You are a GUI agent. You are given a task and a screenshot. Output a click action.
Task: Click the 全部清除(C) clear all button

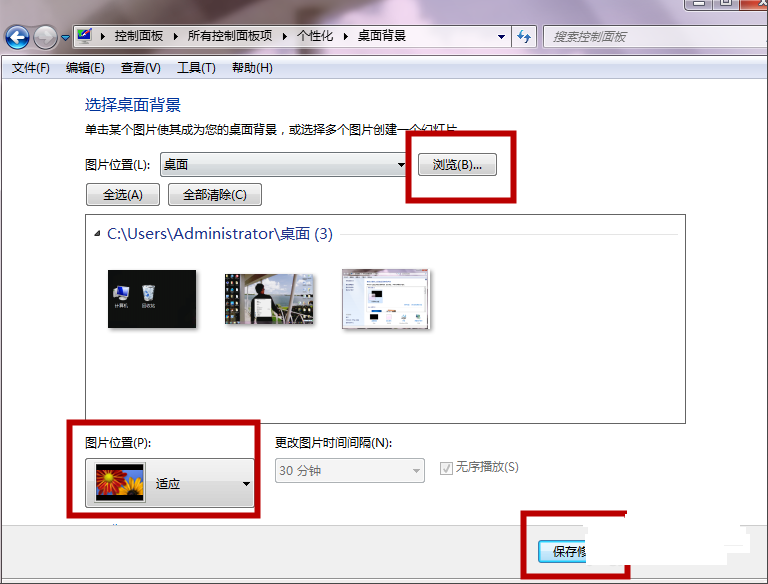pos(214,194)
